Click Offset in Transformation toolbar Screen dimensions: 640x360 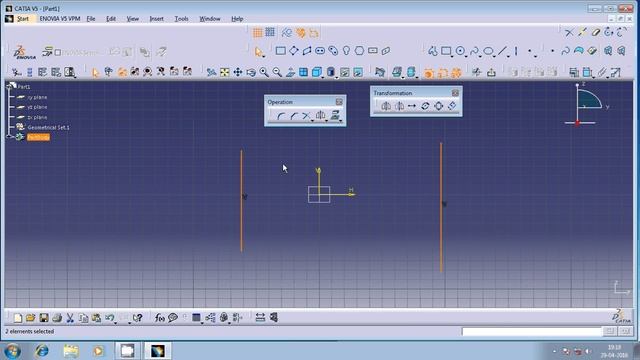pos(451,106)
